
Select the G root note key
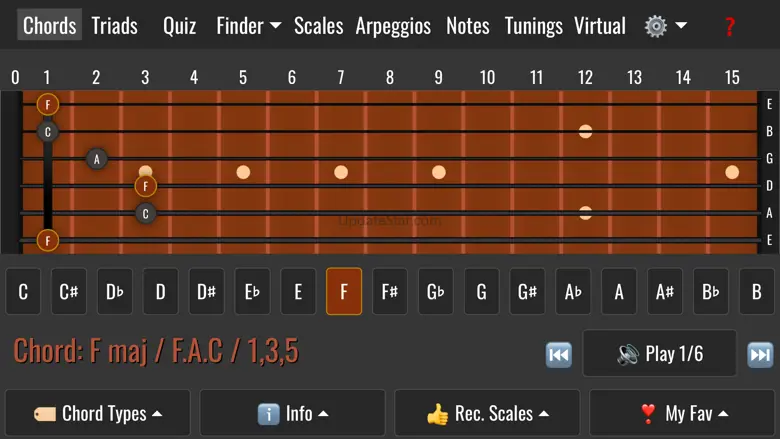click(x=481, y=292)
